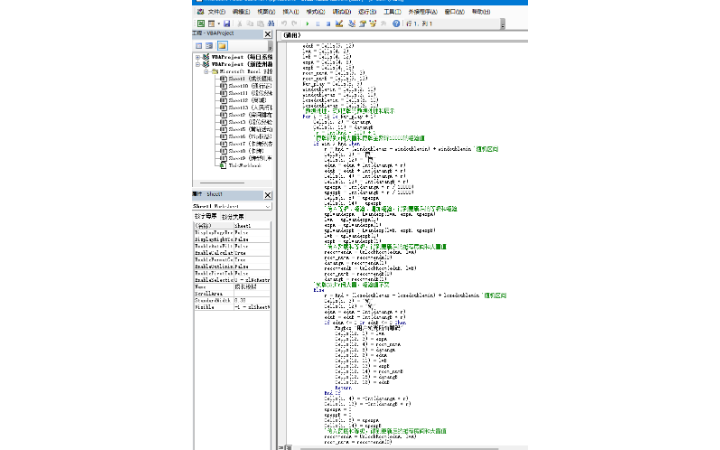Open the 调试 (Debug) menu
The image size is (720, 450).
(x=341, y=11)
